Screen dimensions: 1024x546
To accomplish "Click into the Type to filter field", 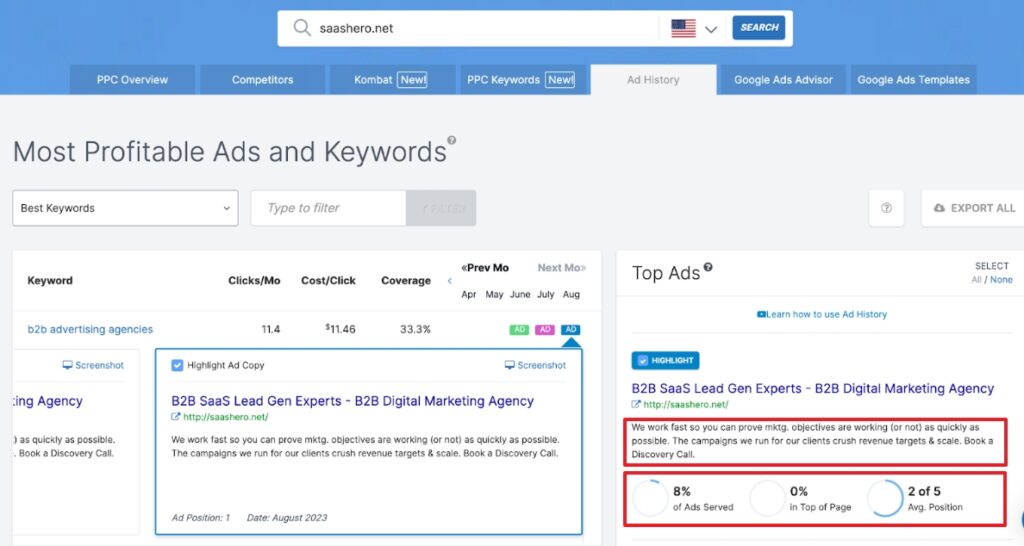I will 328,208.
